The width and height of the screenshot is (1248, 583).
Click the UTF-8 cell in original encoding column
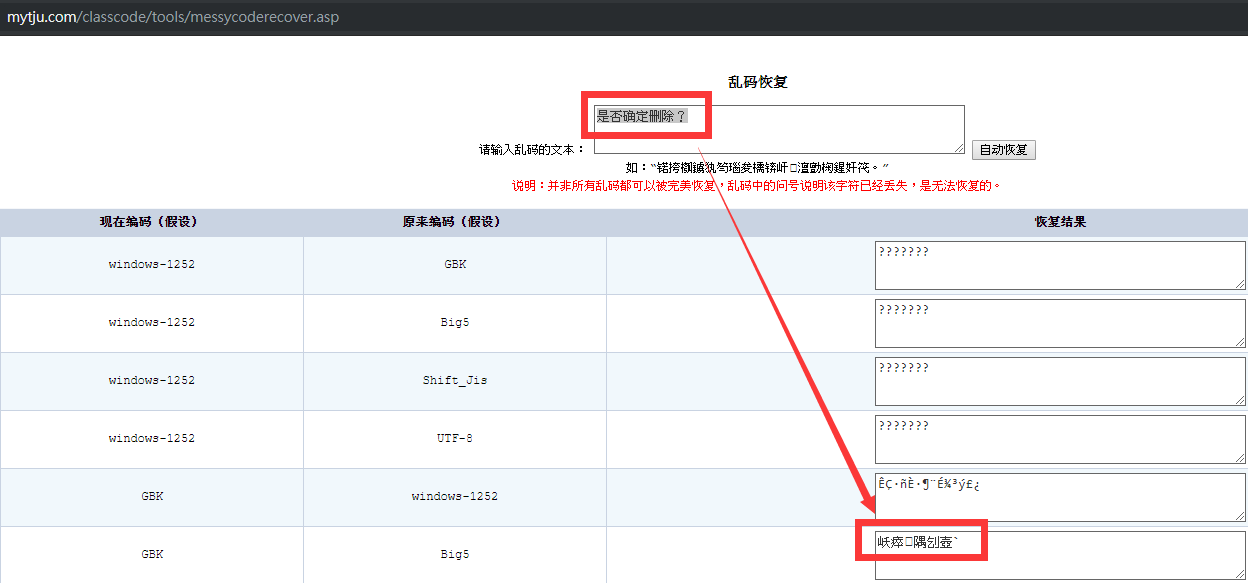454,439
